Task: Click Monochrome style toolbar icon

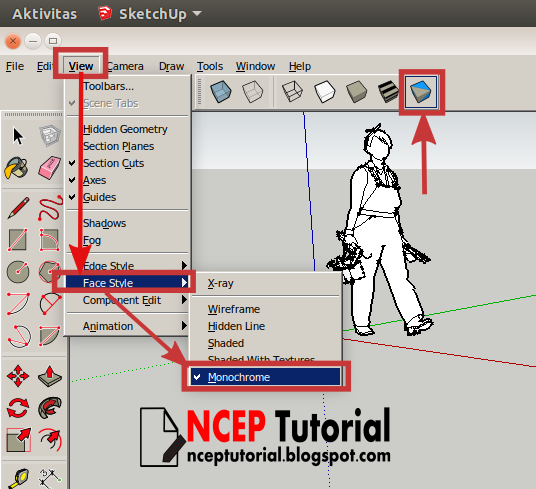Action: click(x=421, y=92)
